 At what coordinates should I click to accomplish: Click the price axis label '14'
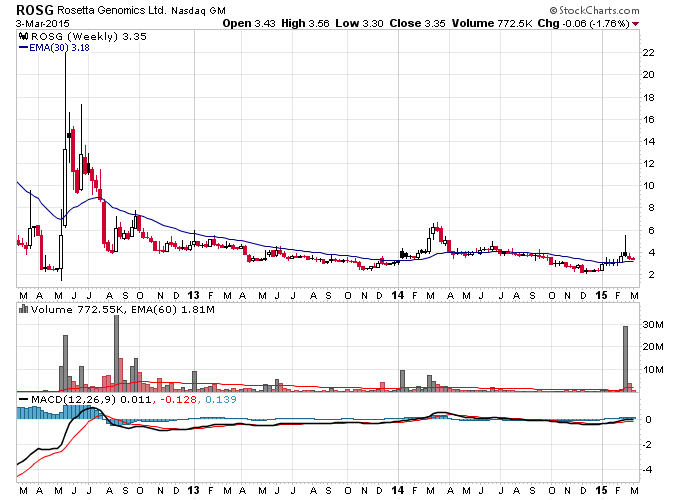[x=648, y=141]
